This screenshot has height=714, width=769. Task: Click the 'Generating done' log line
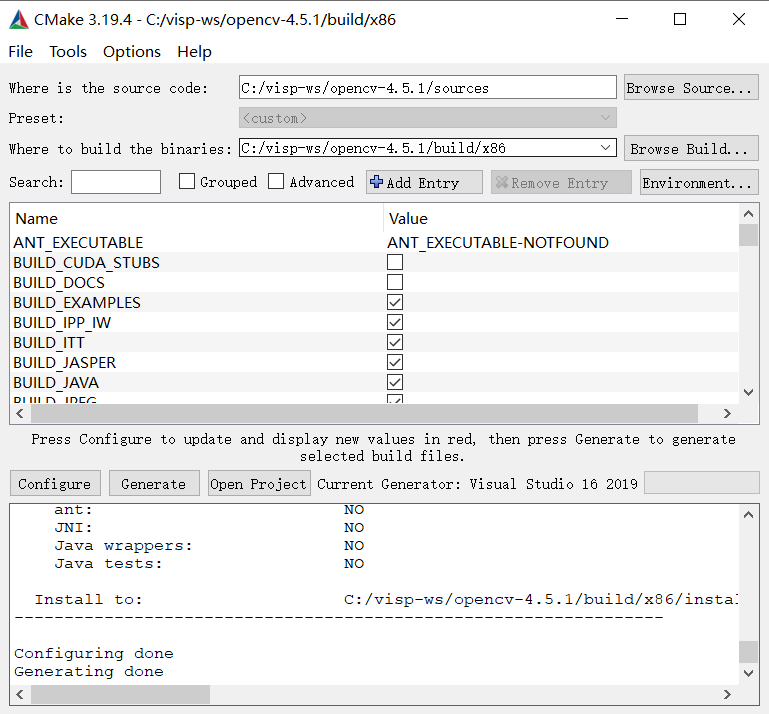pos(89,671)
